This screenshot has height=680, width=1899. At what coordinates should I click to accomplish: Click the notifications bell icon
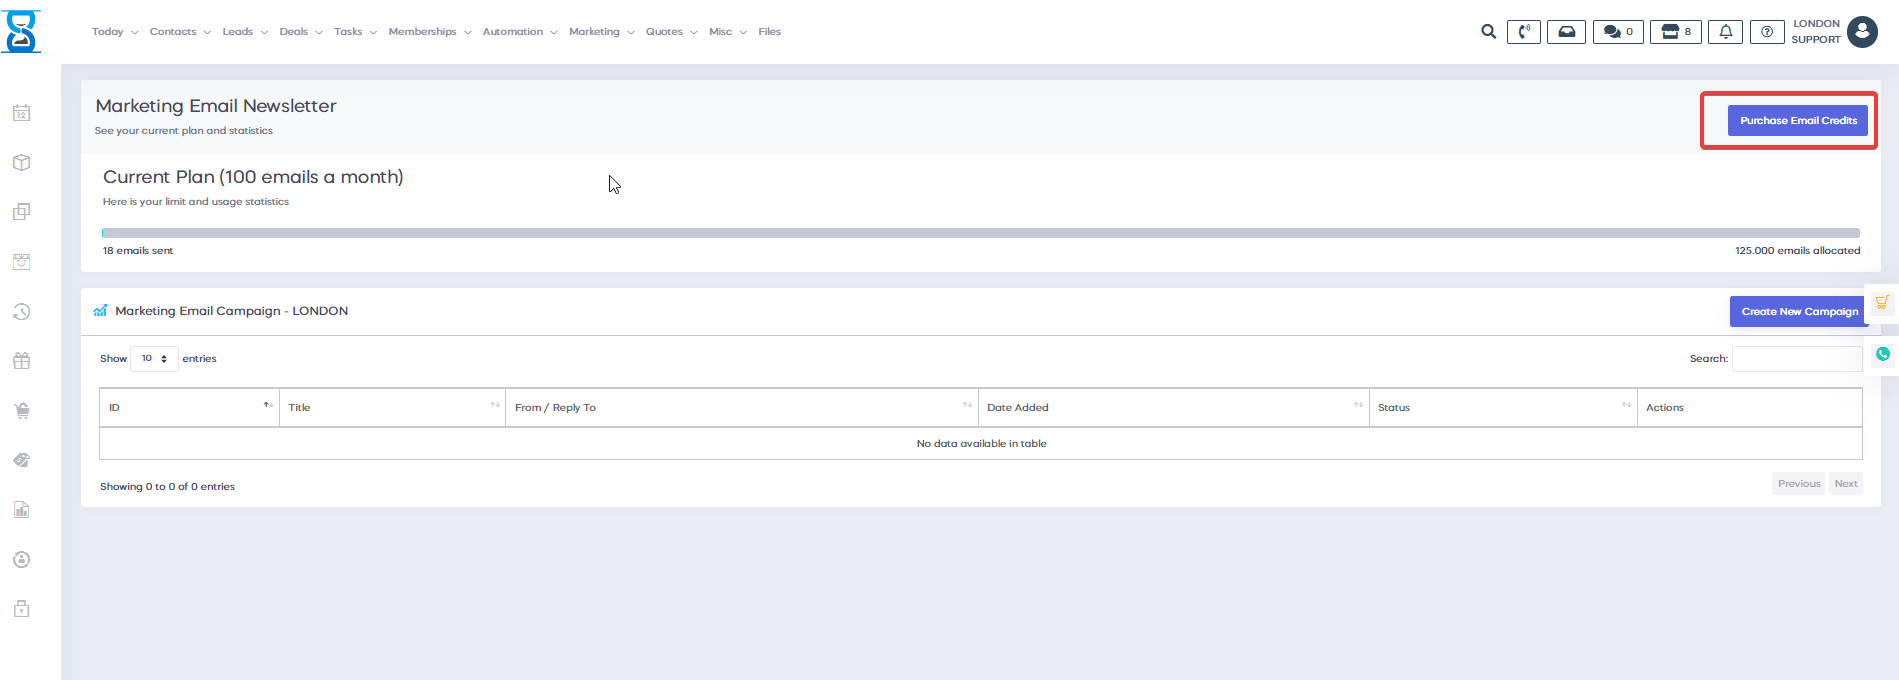pyautogui.click(x=1725, y=32)
